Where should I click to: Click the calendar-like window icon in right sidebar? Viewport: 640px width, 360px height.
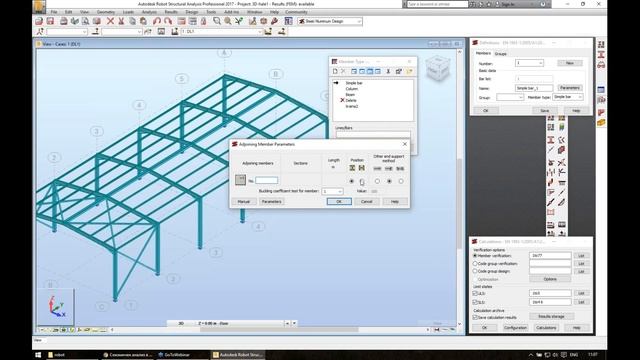coord(601,89)
